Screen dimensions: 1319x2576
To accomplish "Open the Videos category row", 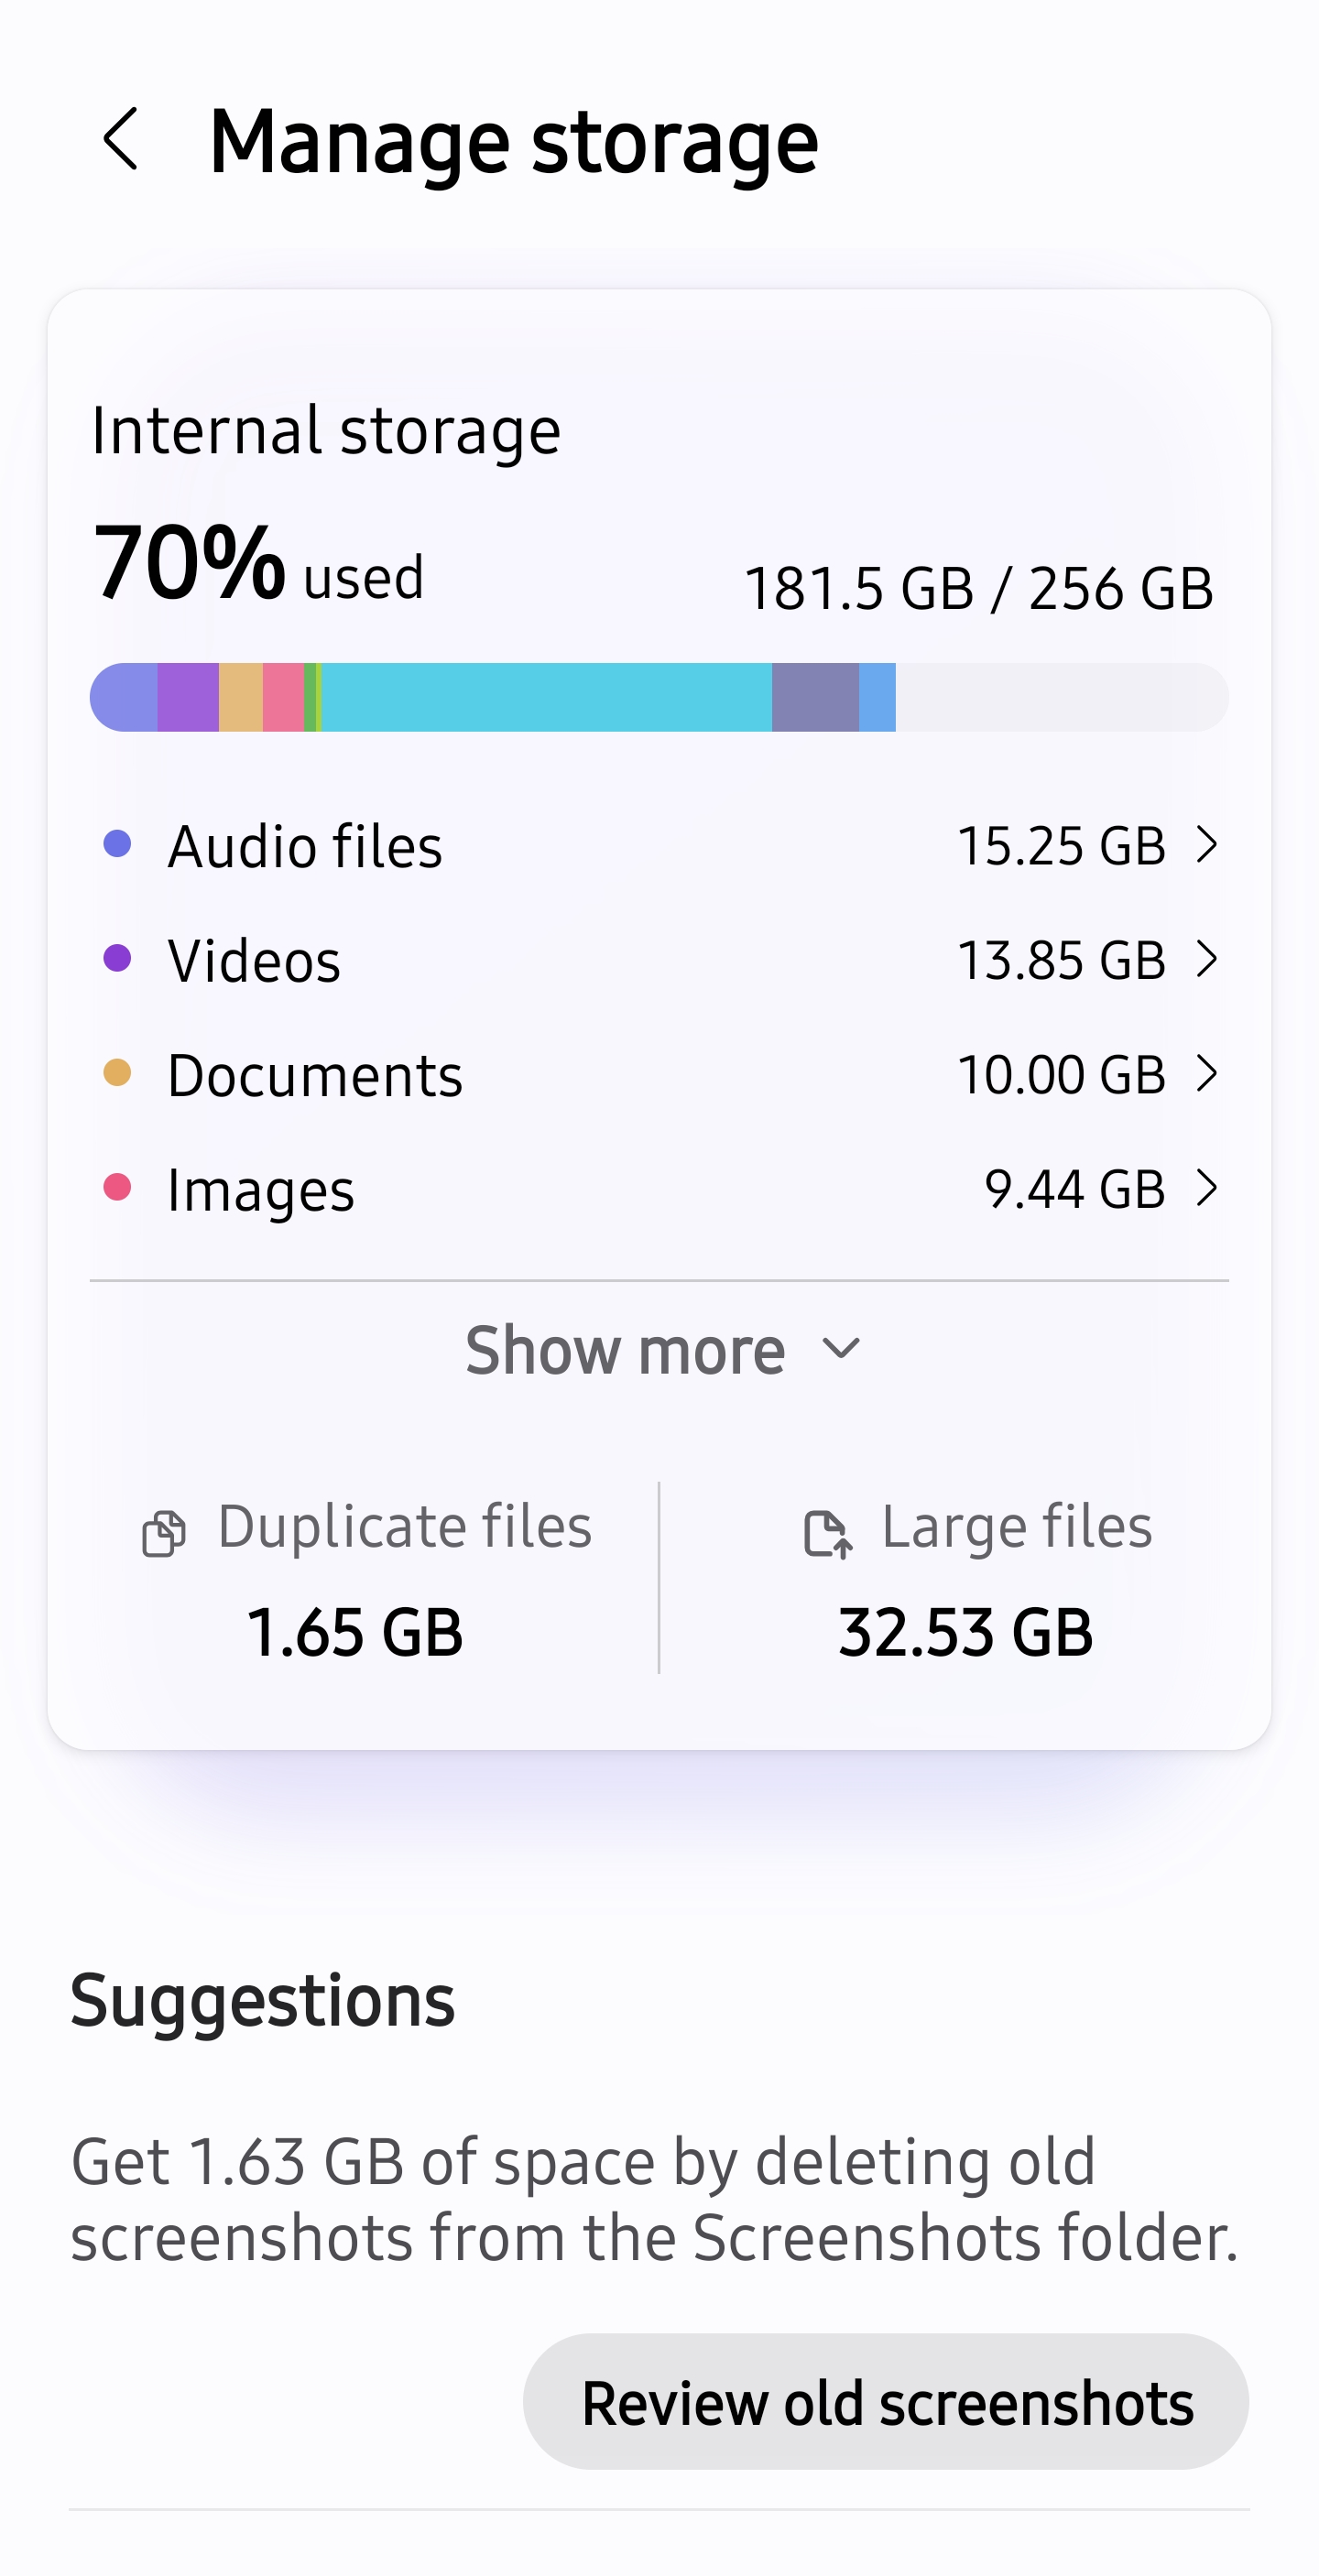I will pyautogui.click(x=660, y=959).
